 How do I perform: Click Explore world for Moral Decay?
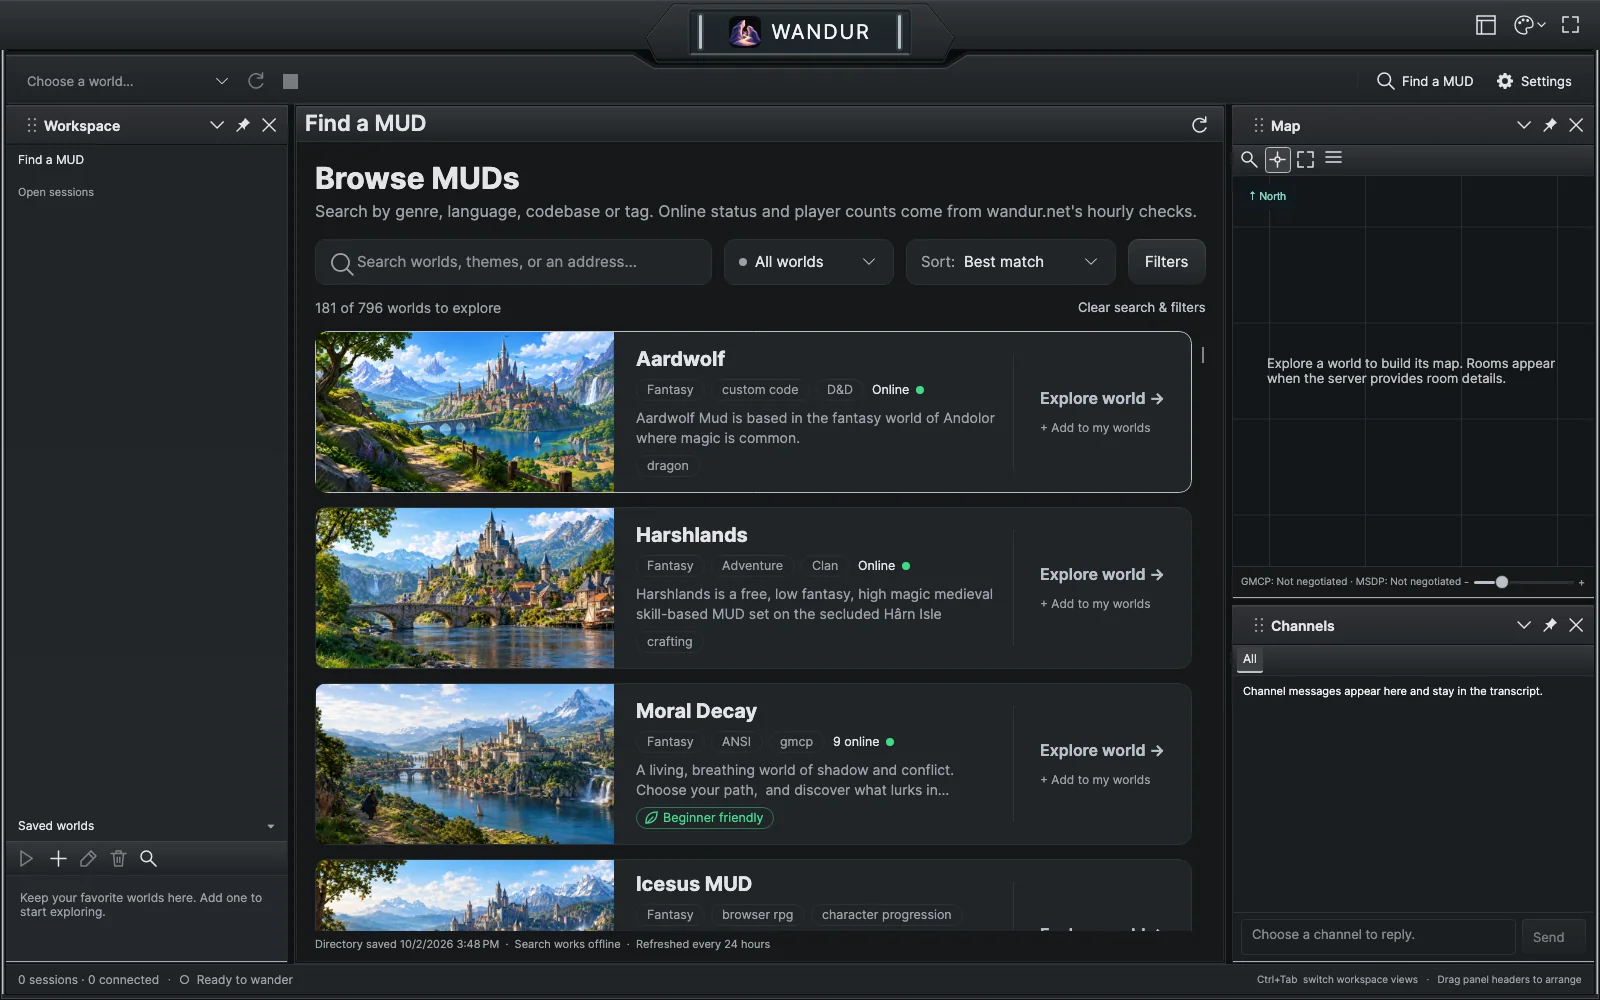point(1101,750)
